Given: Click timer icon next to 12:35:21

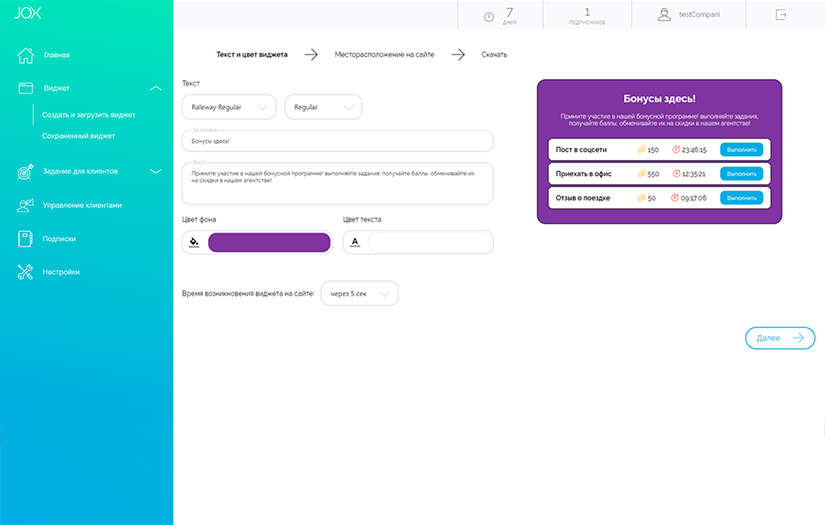Looking at the screenshot, I should tap(676, 174).
